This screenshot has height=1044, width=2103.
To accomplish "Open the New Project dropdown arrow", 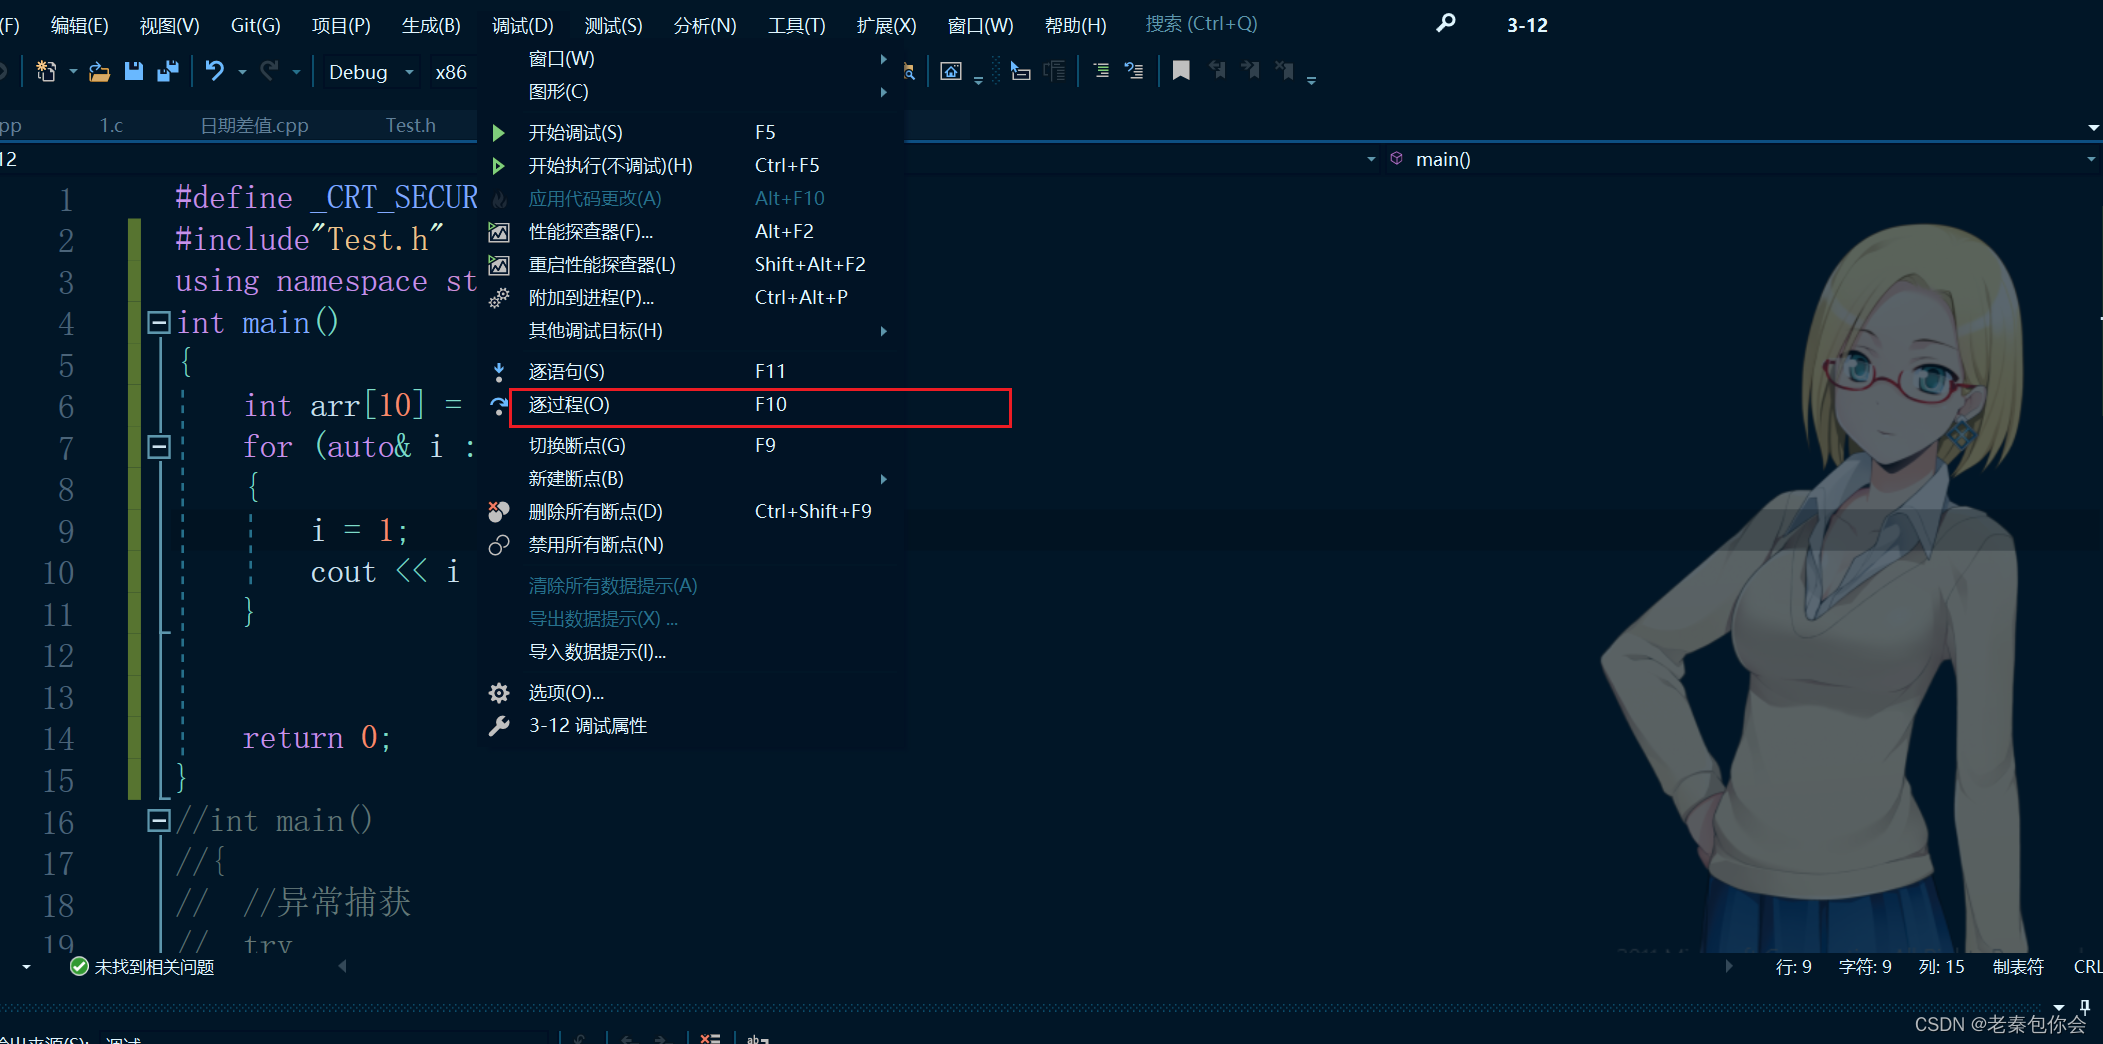I will click(73, 72).
